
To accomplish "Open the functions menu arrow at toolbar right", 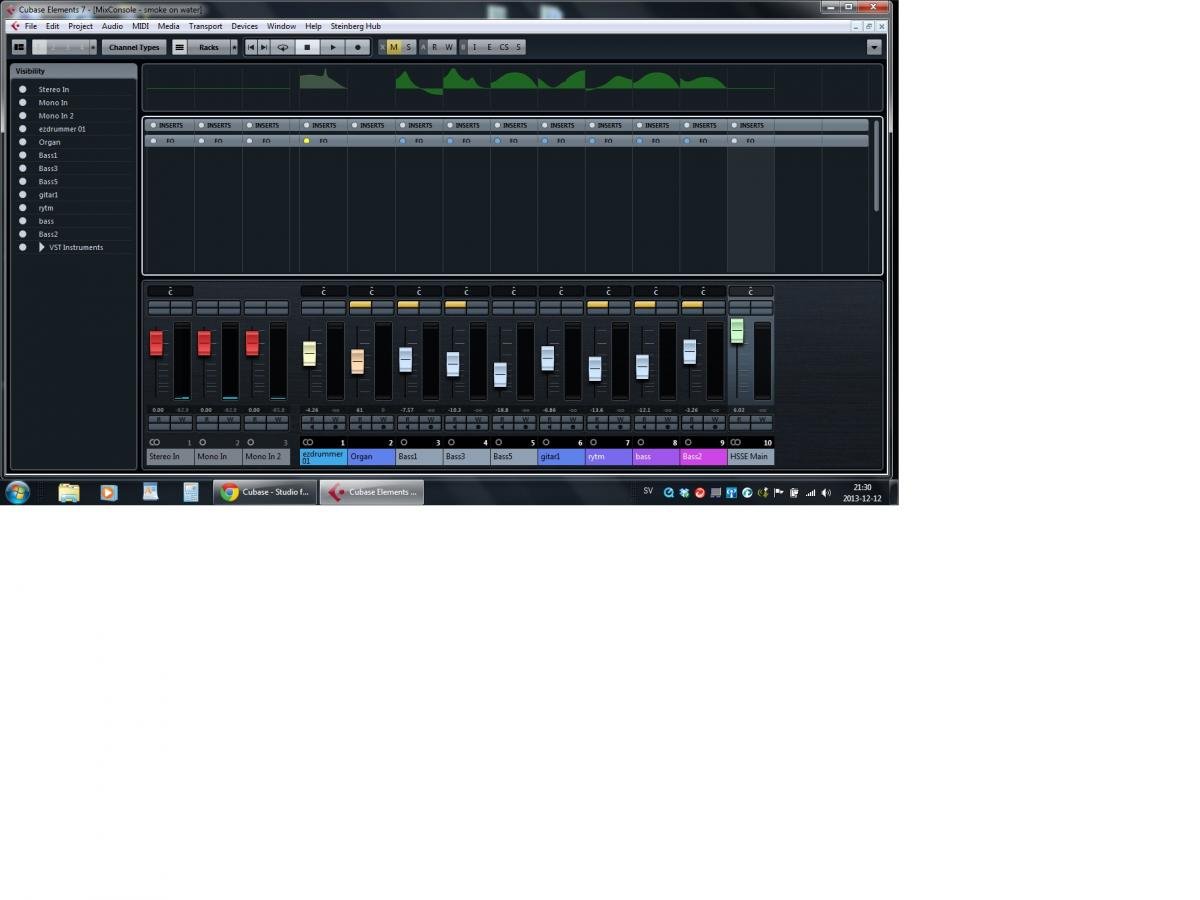I will click(874, 47).
